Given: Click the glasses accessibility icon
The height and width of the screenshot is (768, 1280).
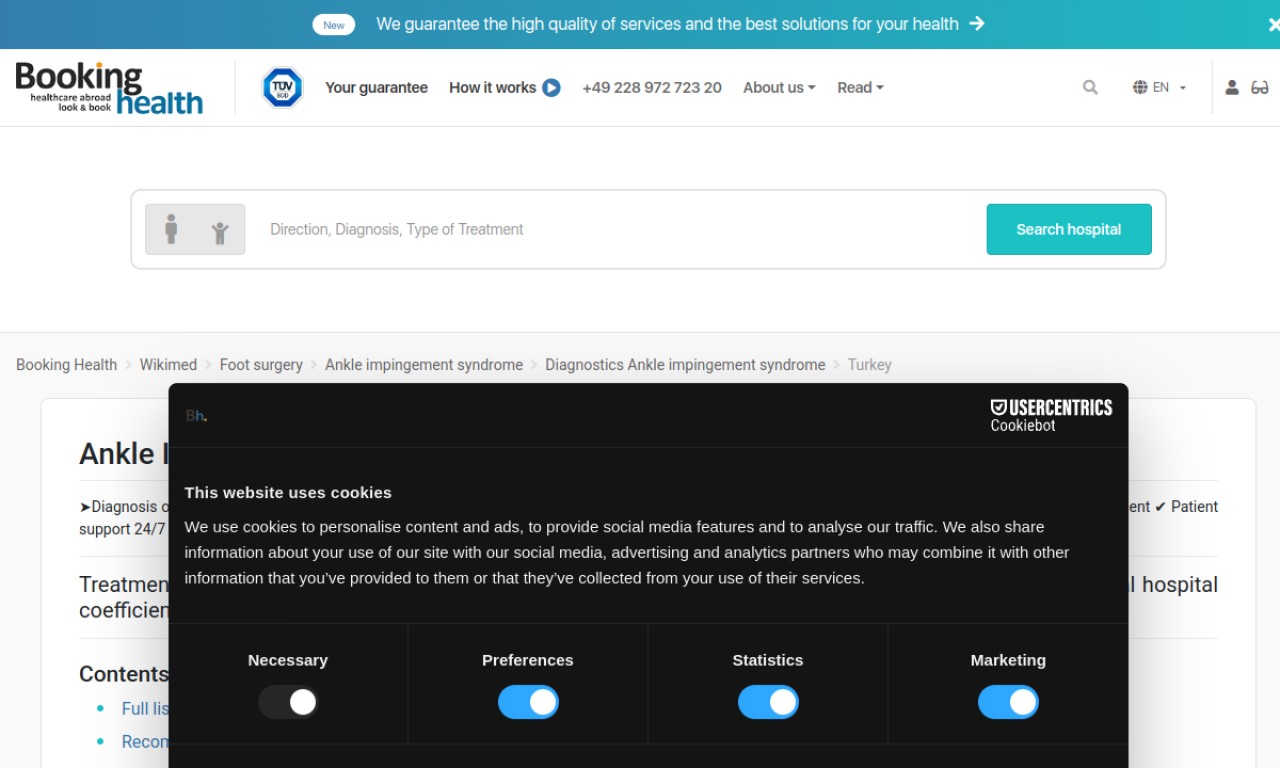Looking at the screenshot, I should 1260,88.
